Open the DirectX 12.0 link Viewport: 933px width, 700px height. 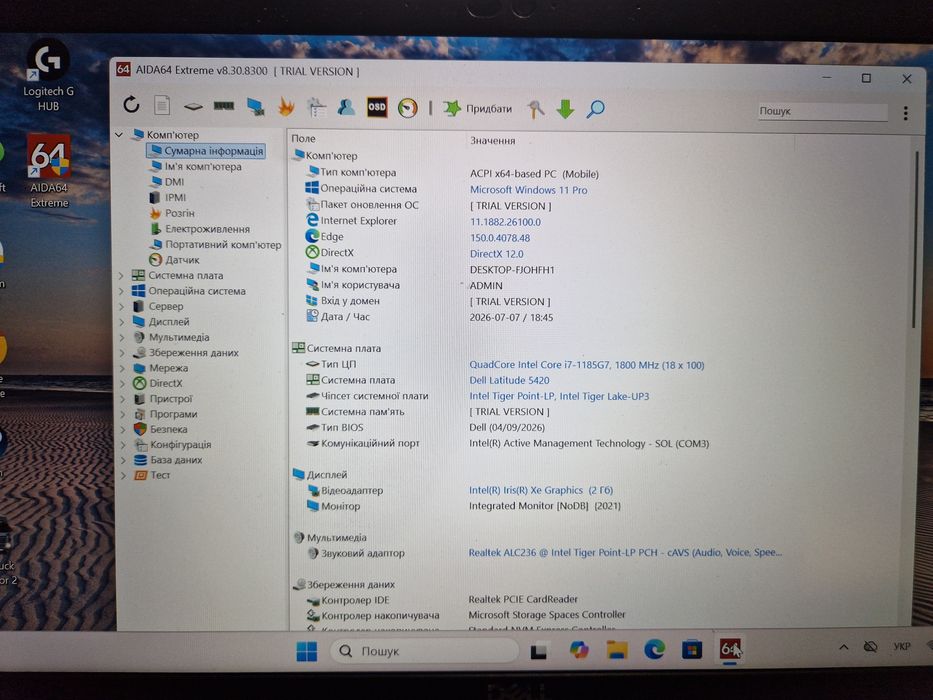click(x=496, y=254)
